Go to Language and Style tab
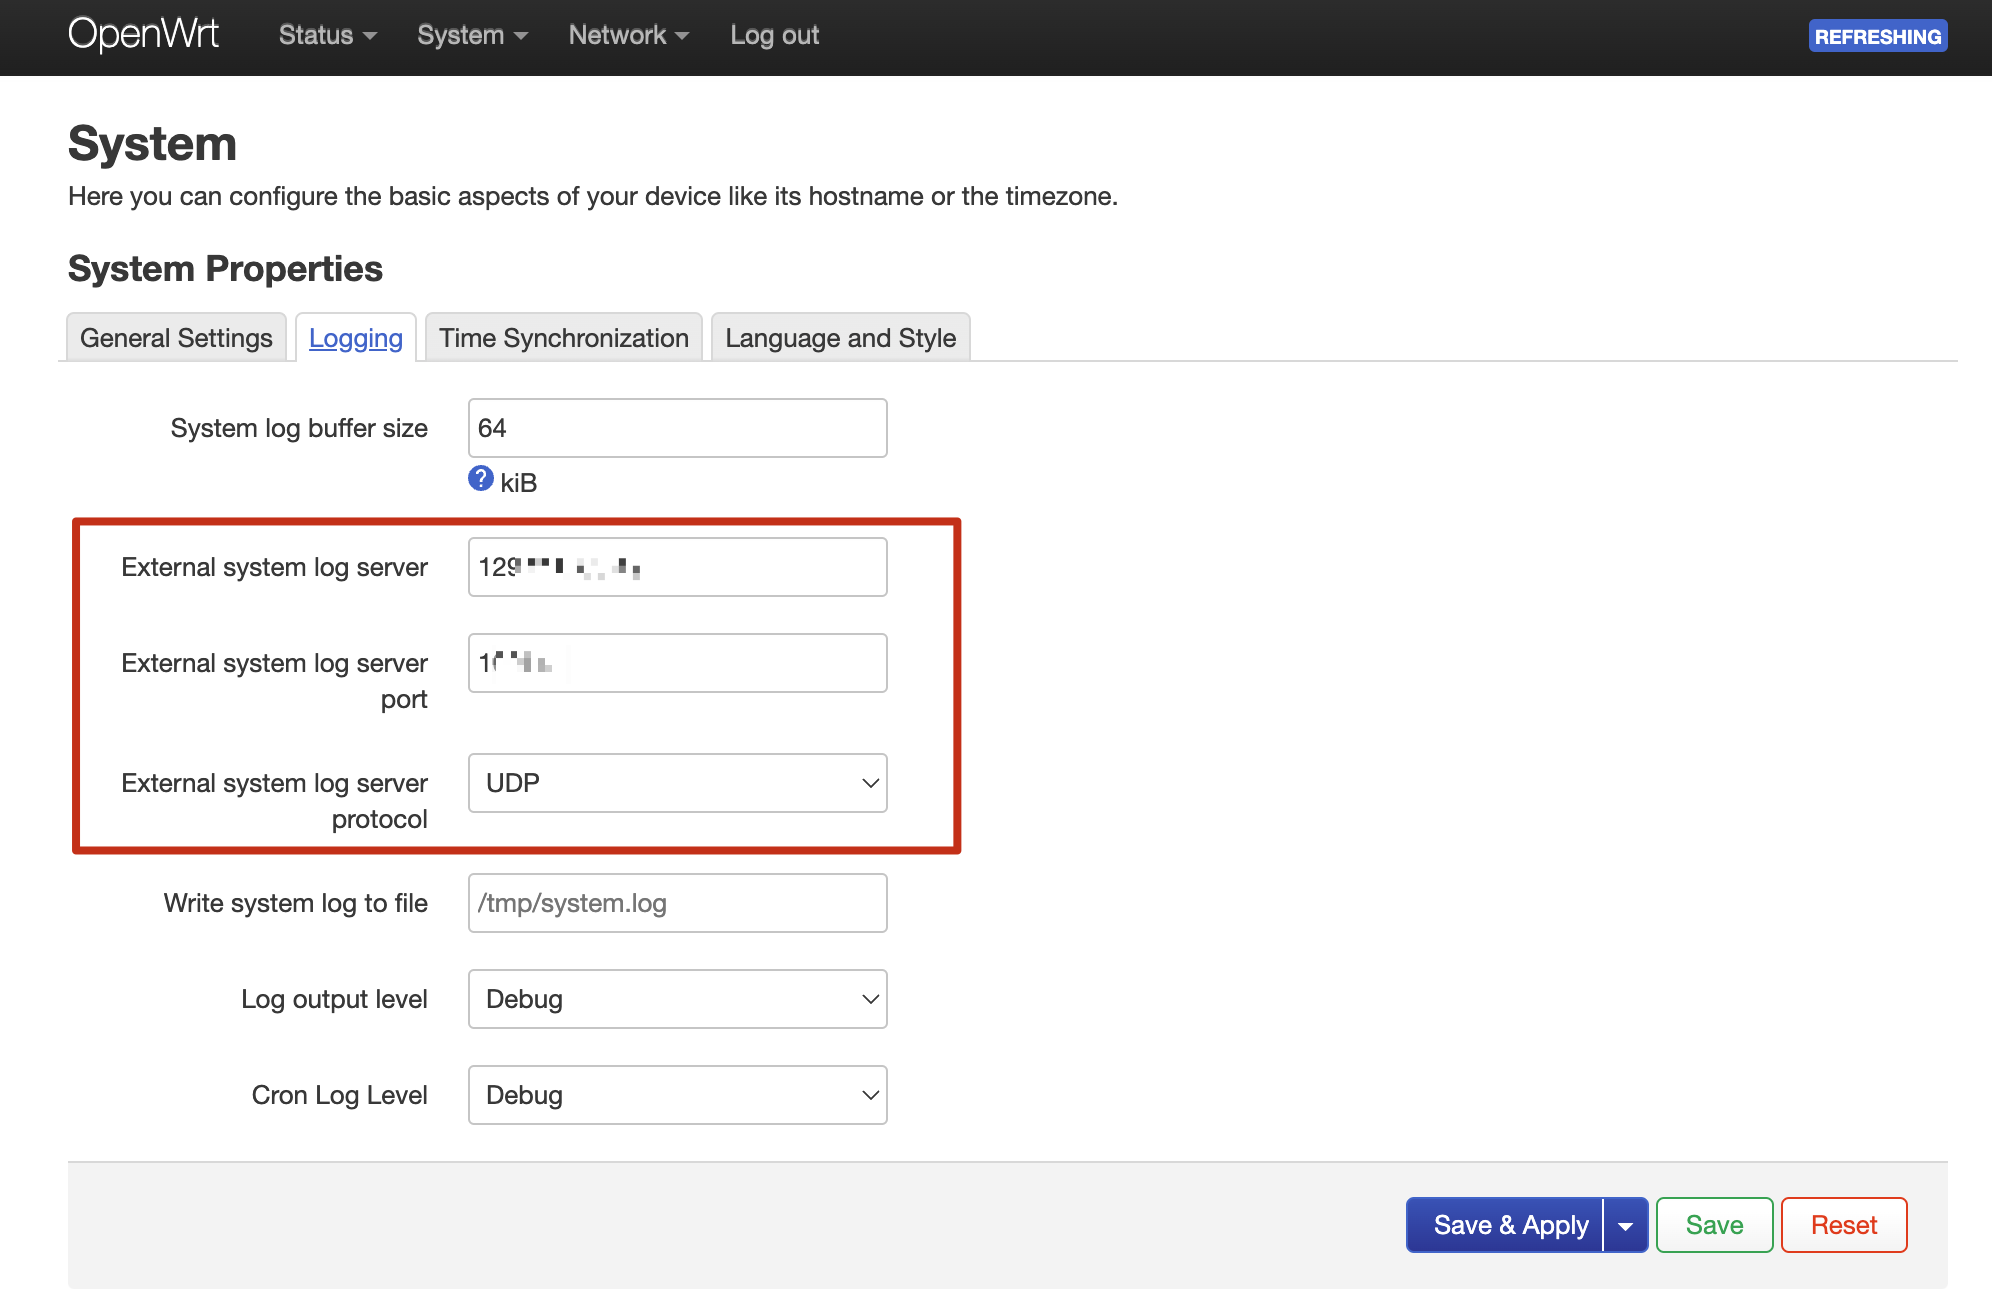 pyautogui.click(x=840, y=338)
